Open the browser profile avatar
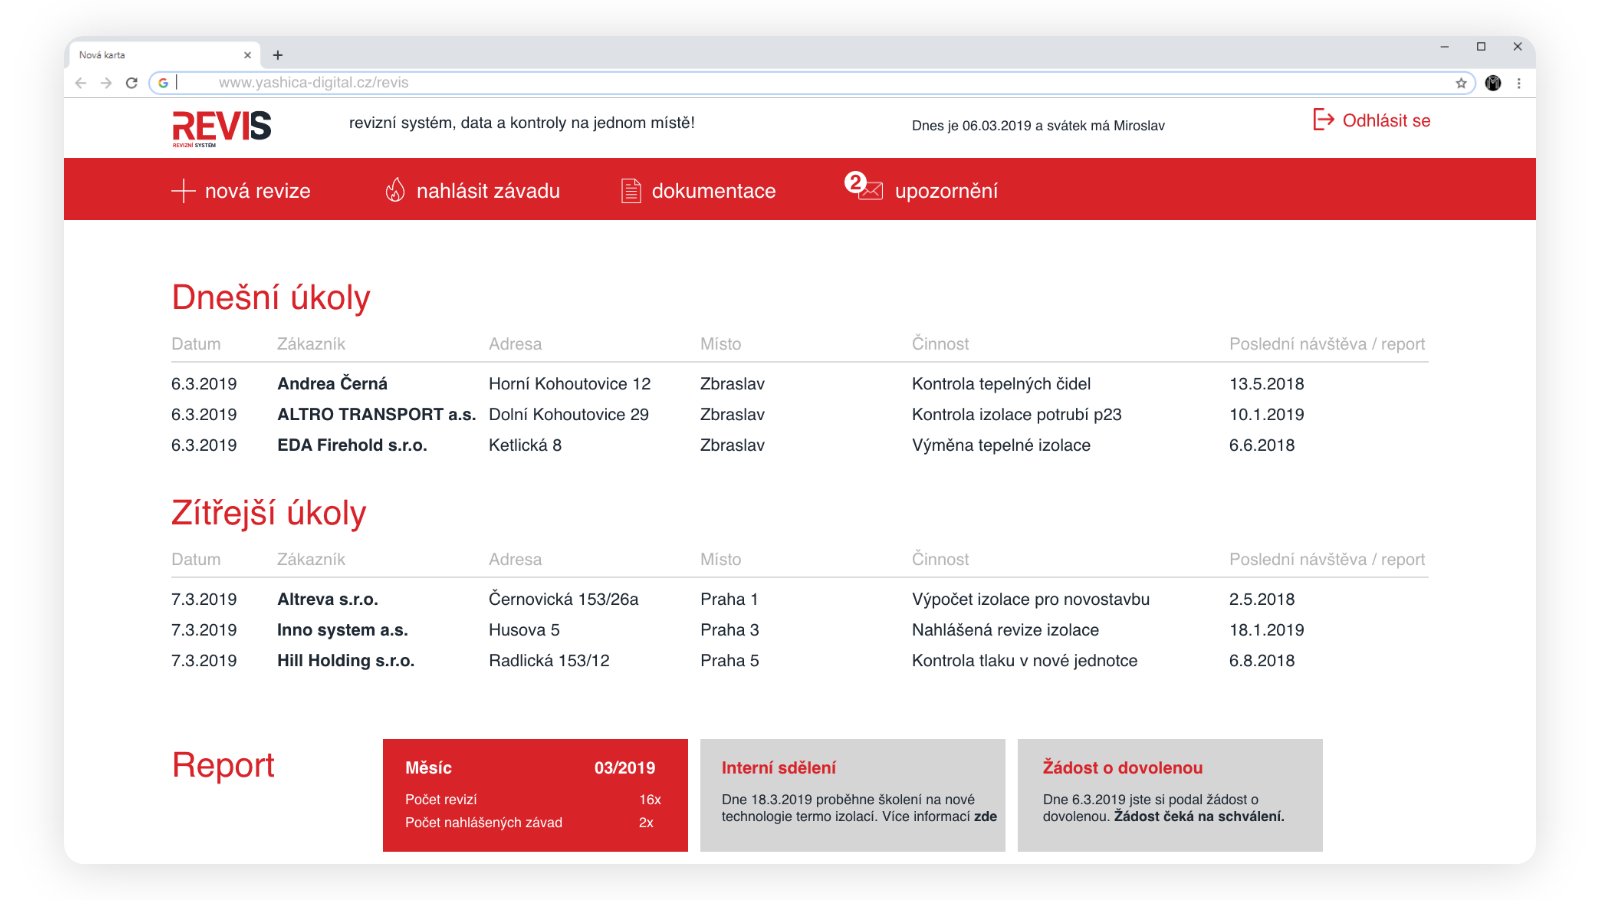 pyautogui.click(x=1493, y=83)
